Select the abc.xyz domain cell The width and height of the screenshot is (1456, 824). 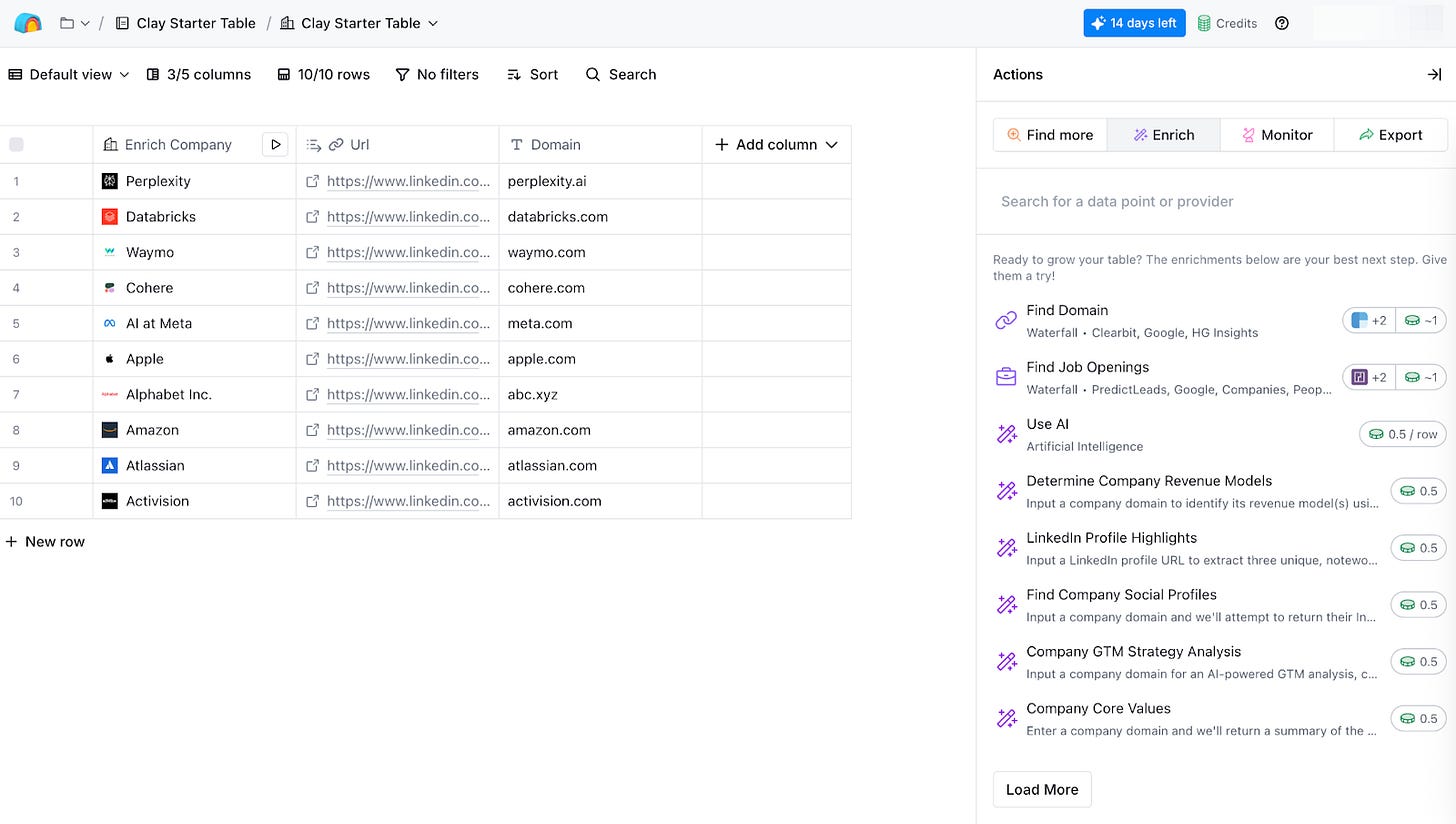[601, 394]
